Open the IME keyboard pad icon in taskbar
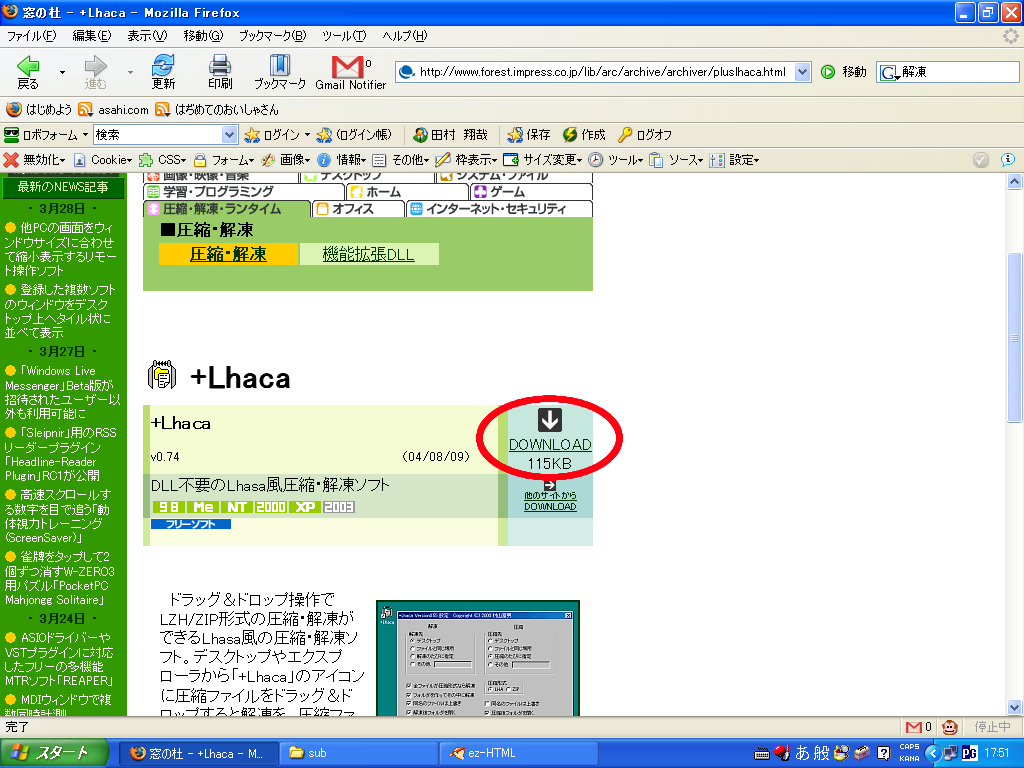1024x768 pixels. coord(761,754)
